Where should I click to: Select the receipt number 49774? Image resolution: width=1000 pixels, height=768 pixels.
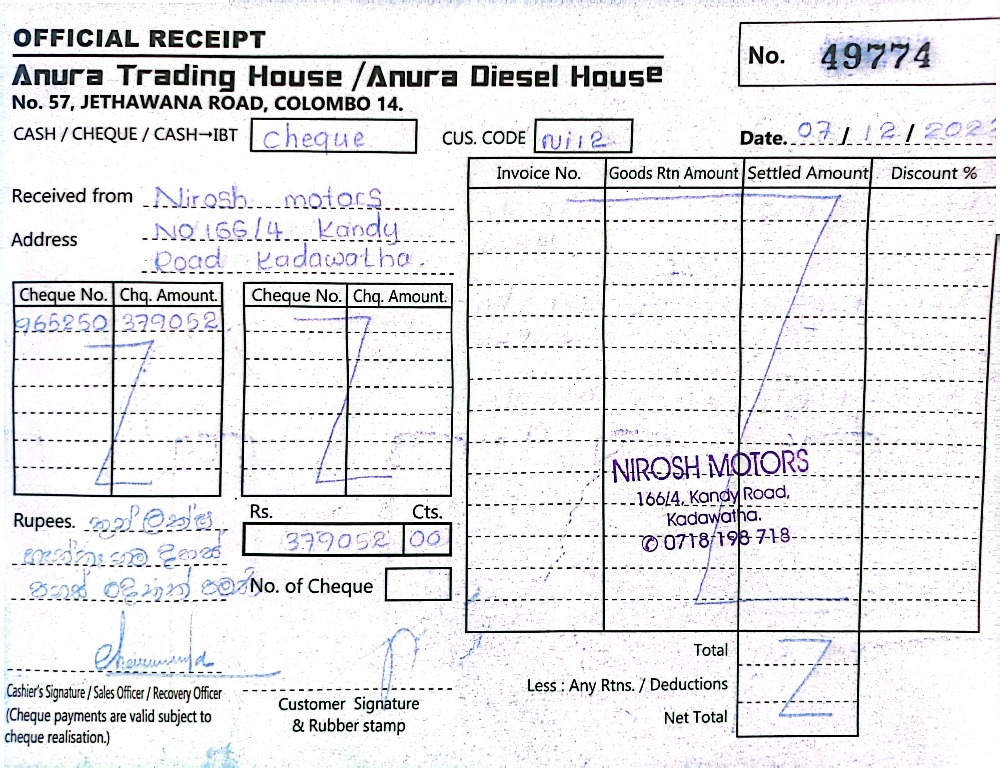pyautogui.click(x=875, y=57)
